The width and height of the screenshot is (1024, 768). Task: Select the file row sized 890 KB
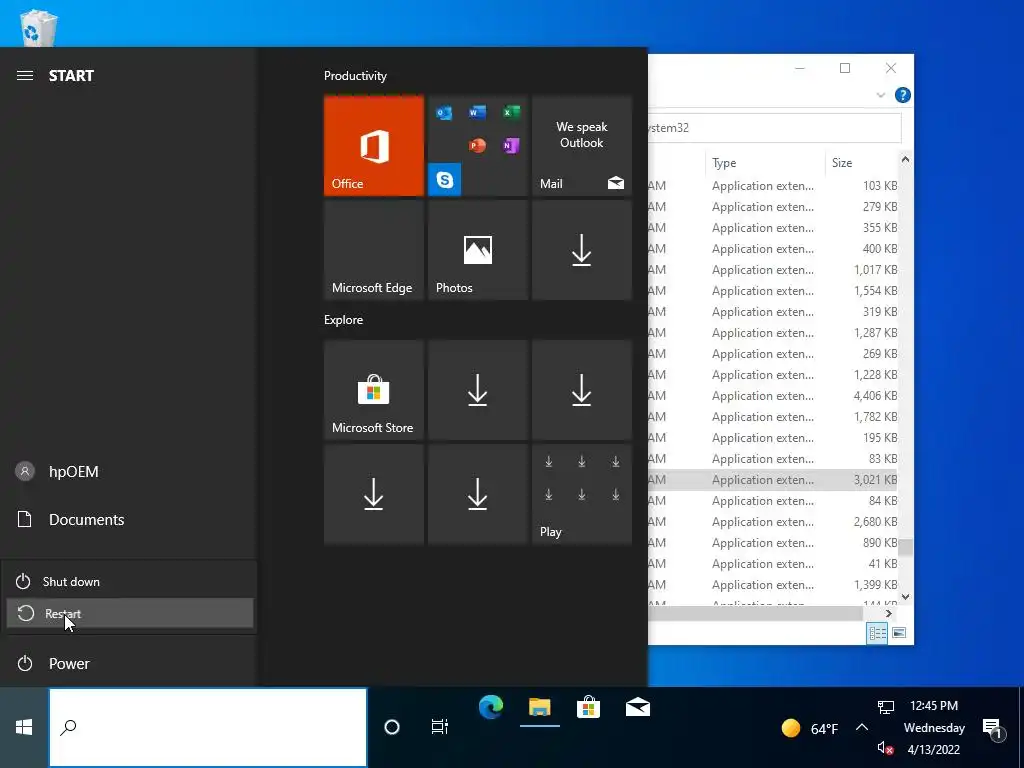pos(773,542)
